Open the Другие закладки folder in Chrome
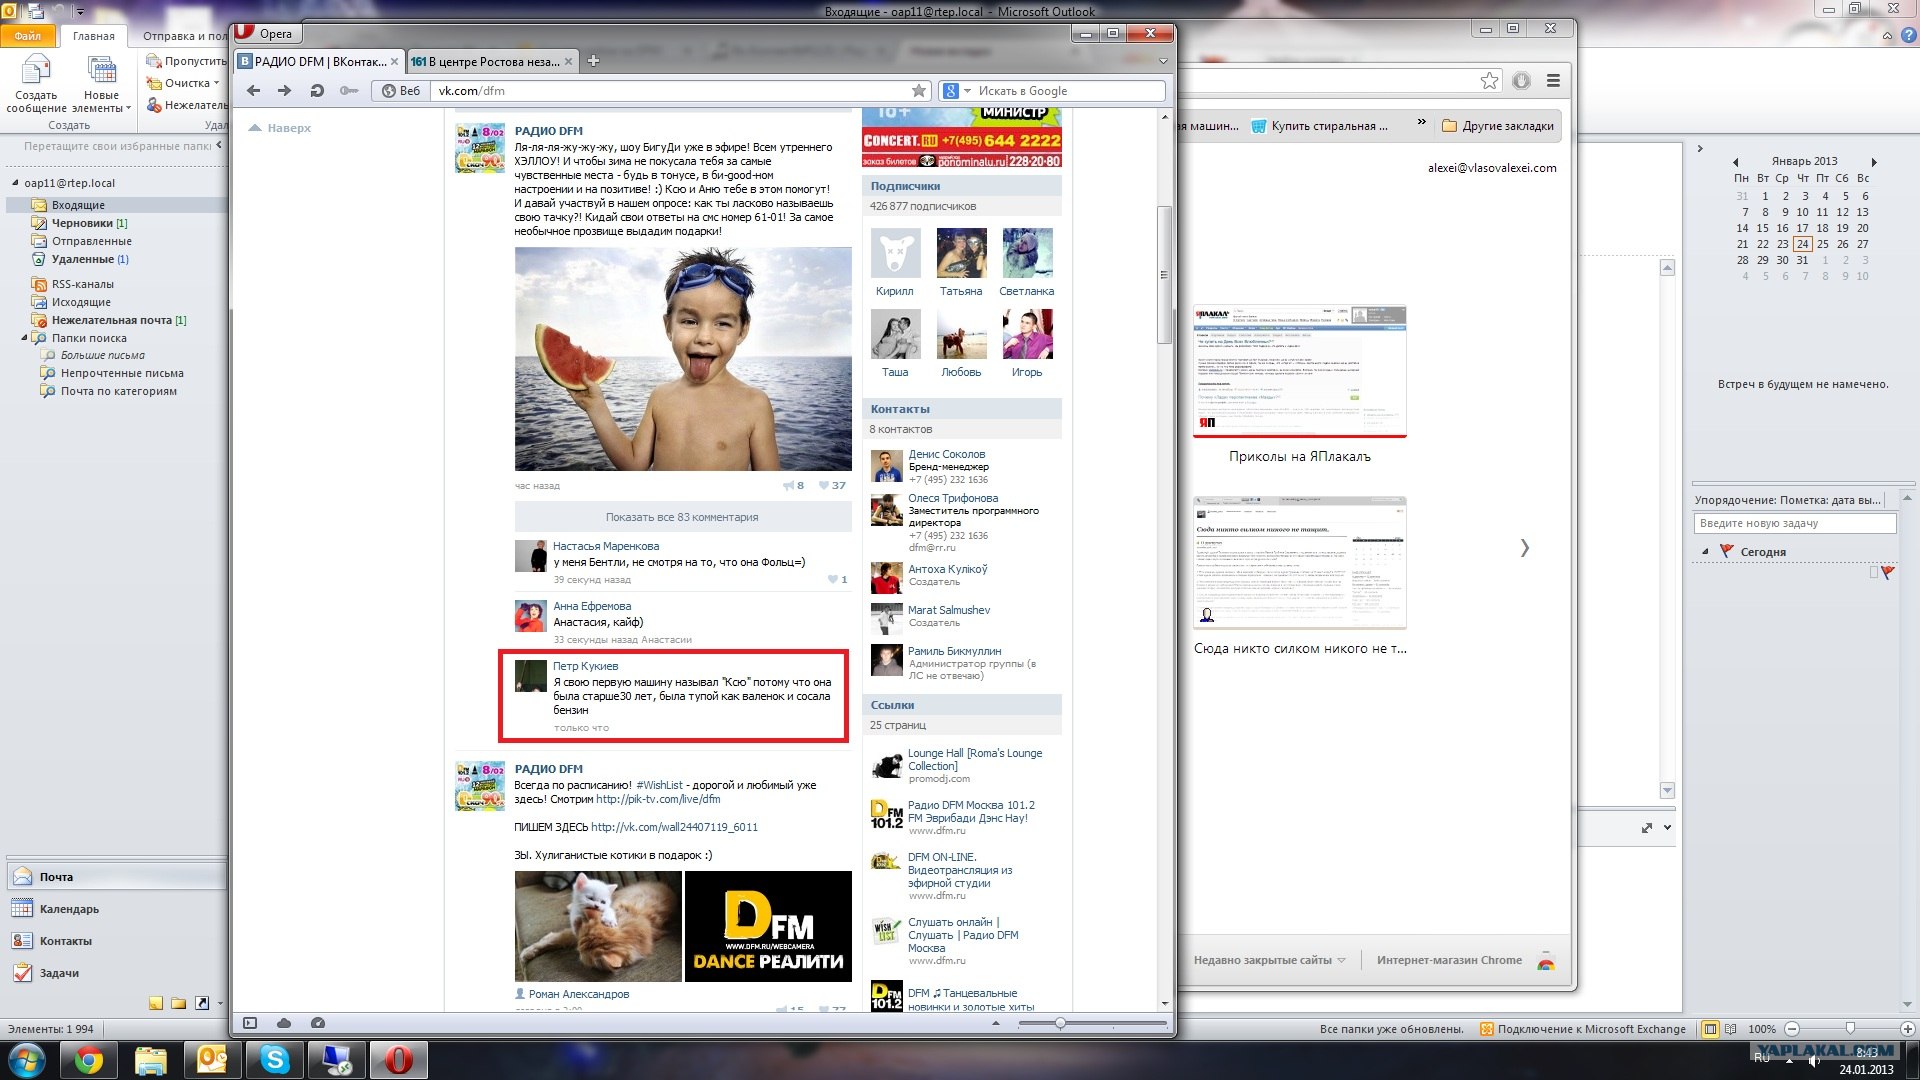 1497,126
